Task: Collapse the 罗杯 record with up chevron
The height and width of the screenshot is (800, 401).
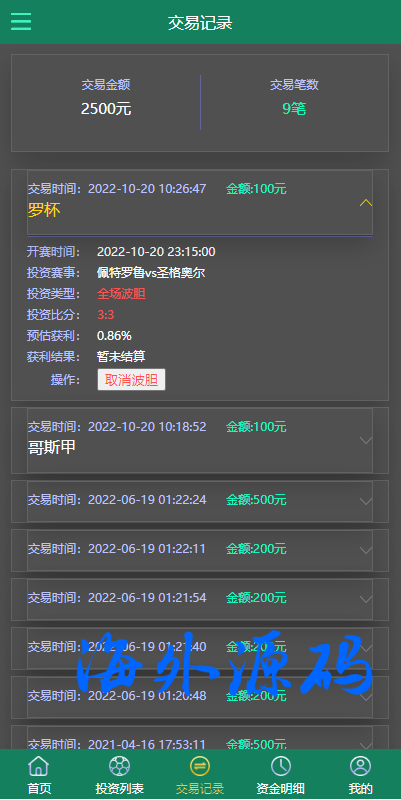Action: coord(366,203)
